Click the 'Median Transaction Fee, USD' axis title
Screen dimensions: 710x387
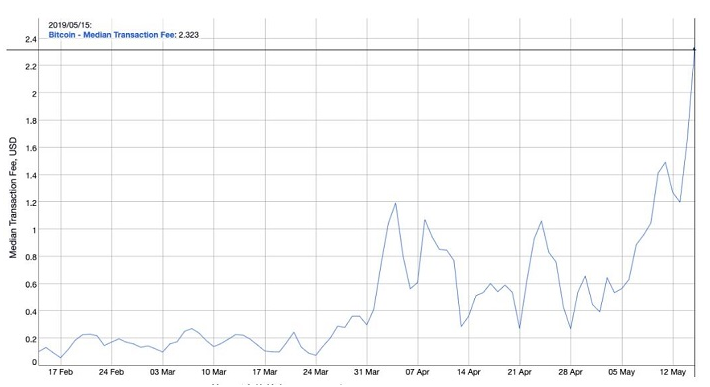click(x=13, y=197)
